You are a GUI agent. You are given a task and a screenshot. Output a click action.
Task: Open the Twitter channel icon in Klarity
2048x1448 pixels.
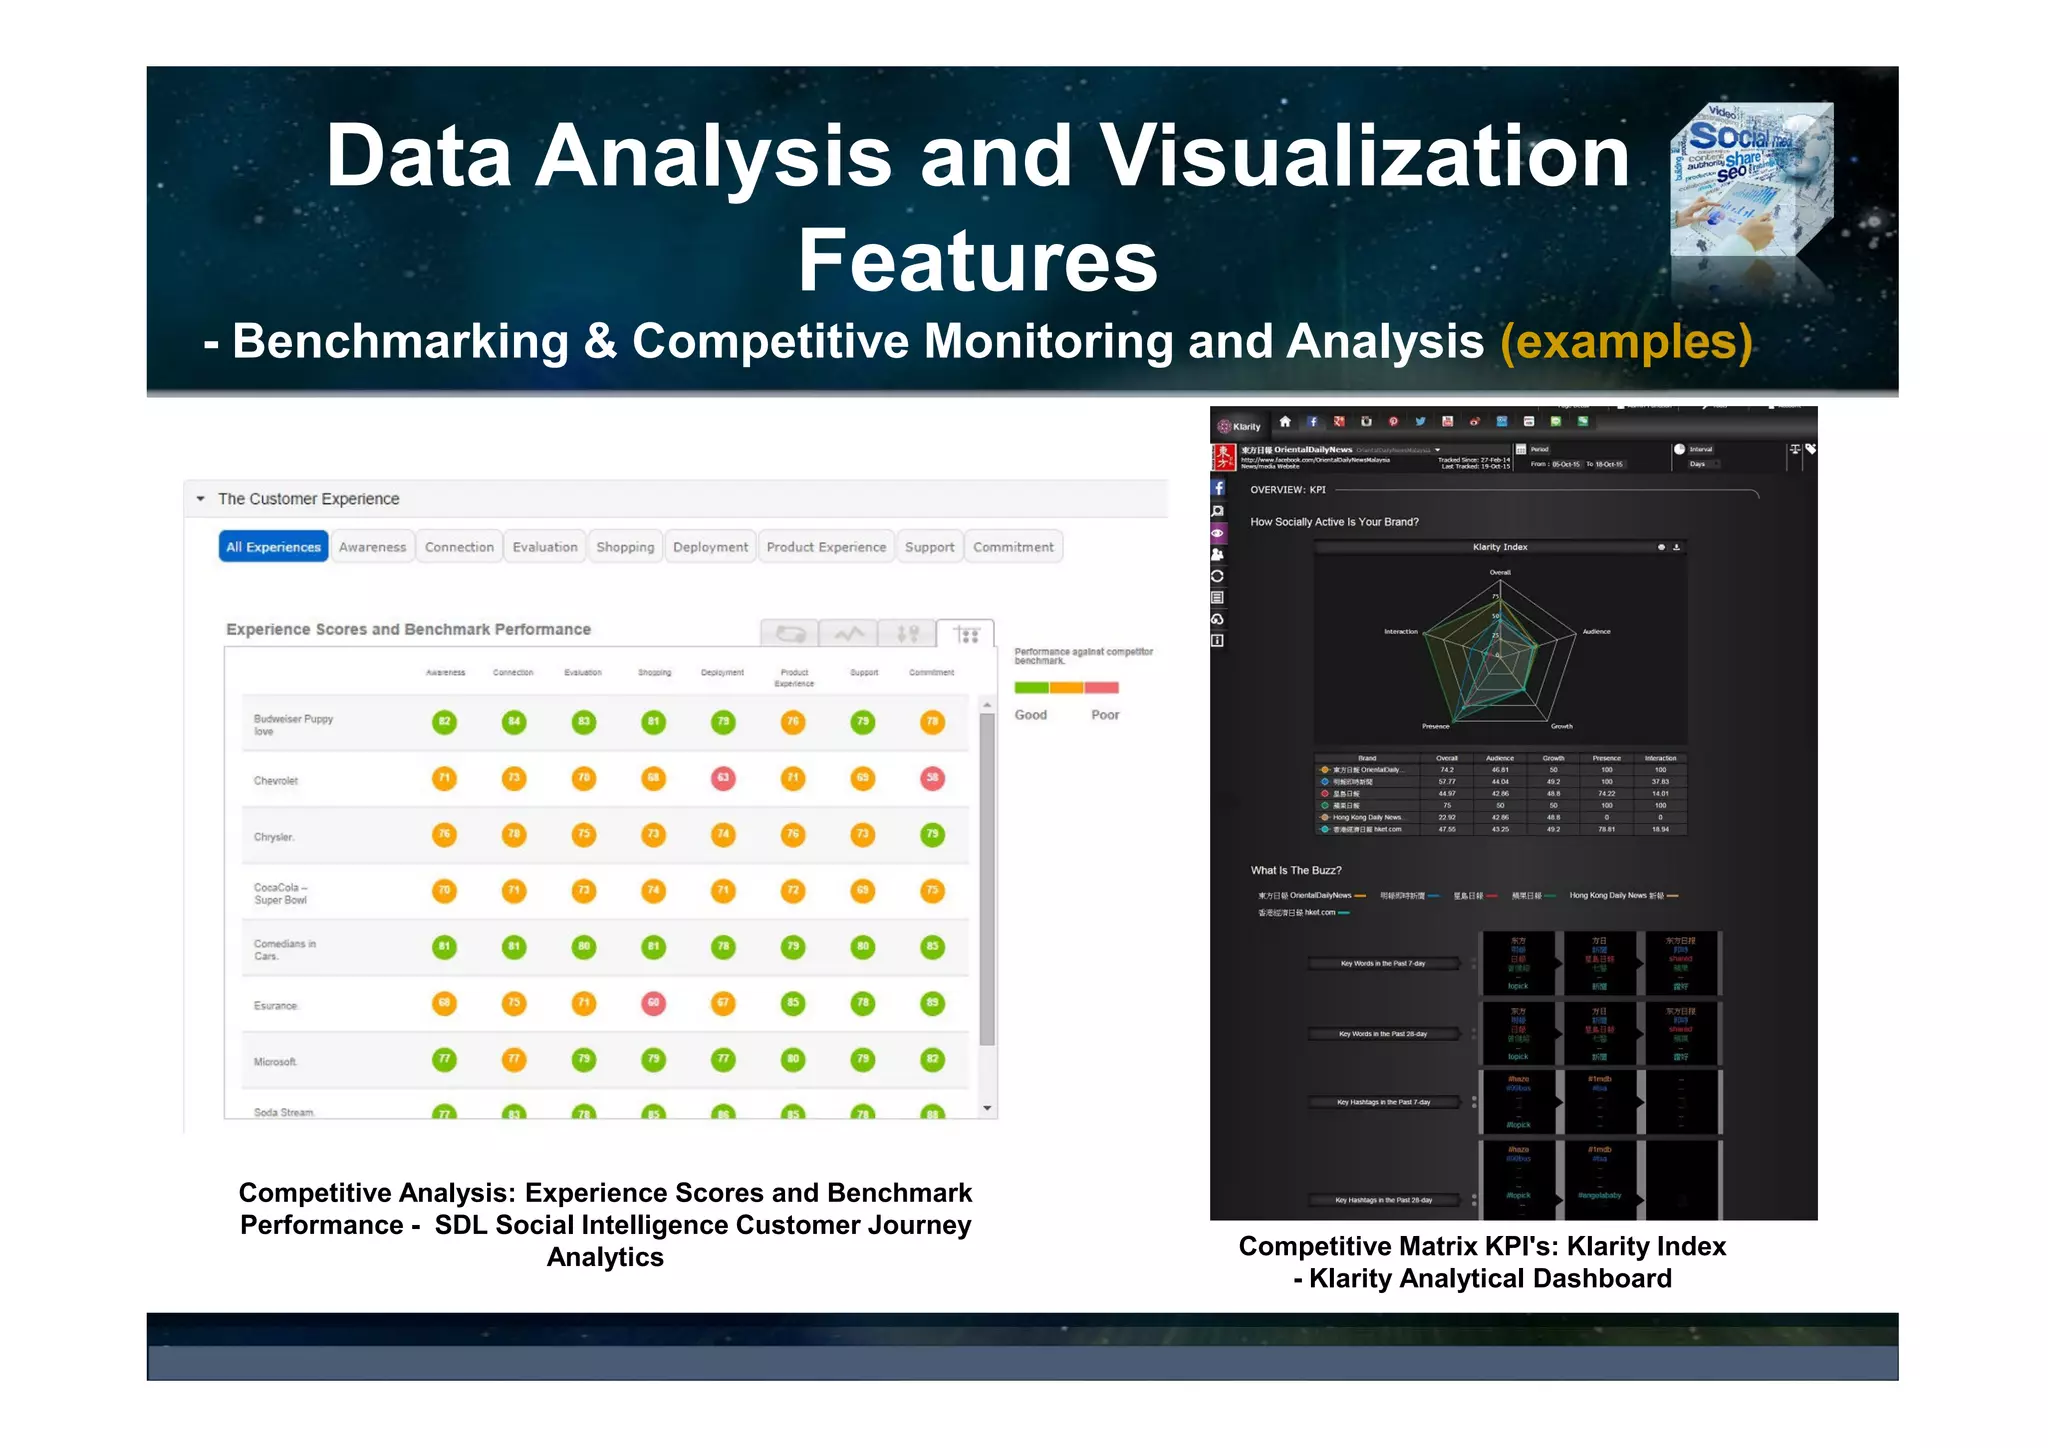(1420, 422)
